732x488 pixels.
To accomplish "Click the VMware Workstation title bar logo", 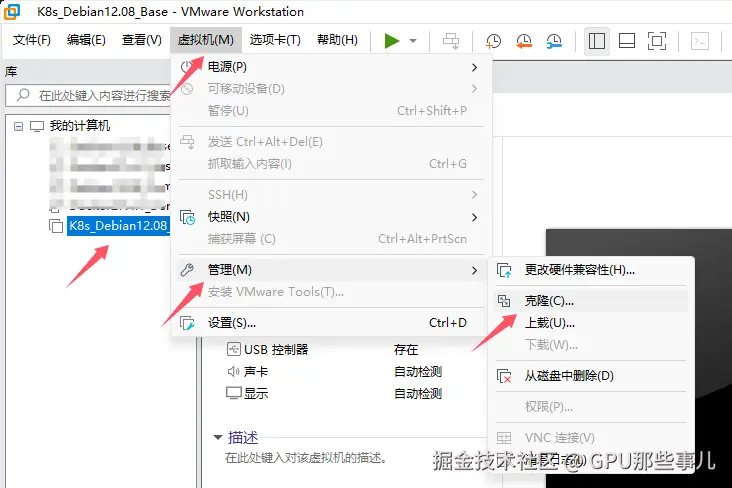I will coord(12,11).
